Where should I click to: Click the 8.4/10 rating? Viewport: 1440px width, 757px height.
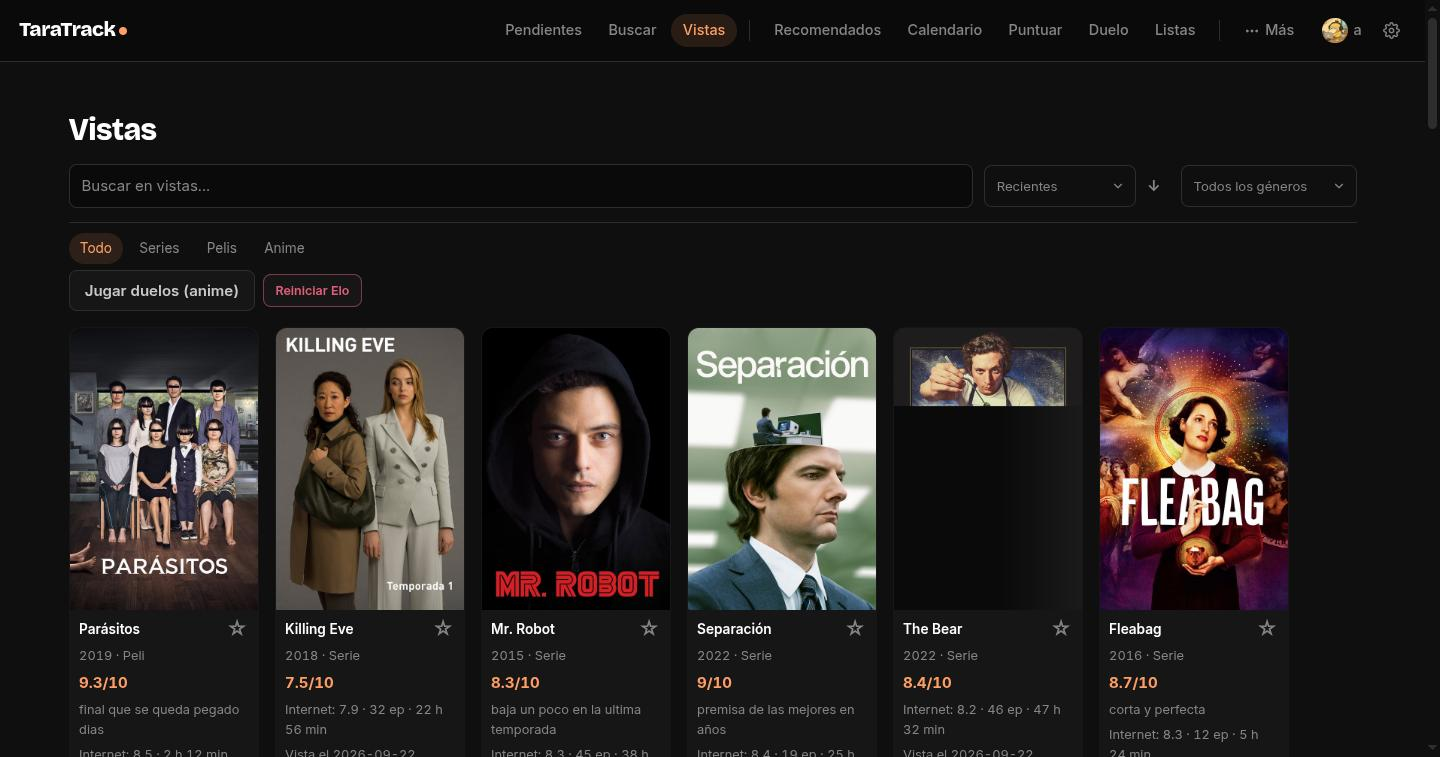click(x=927, y=683)
